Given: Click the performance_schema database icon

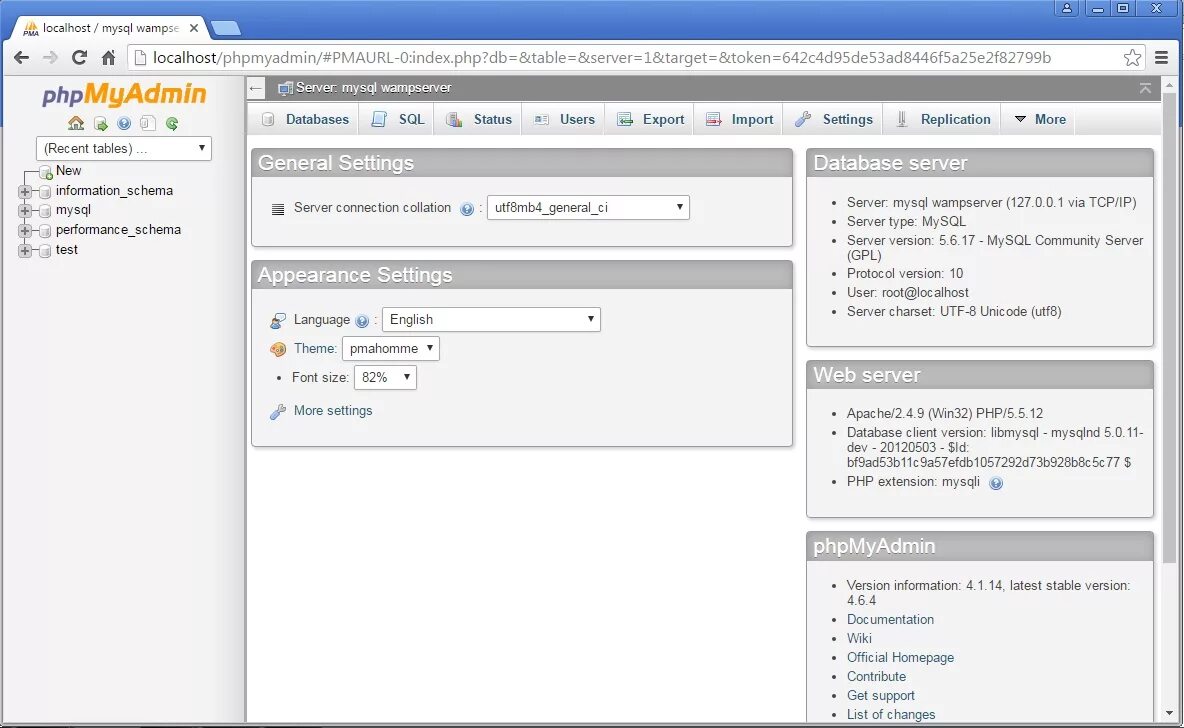Looking at the screenshot, I should coord(45,231).
